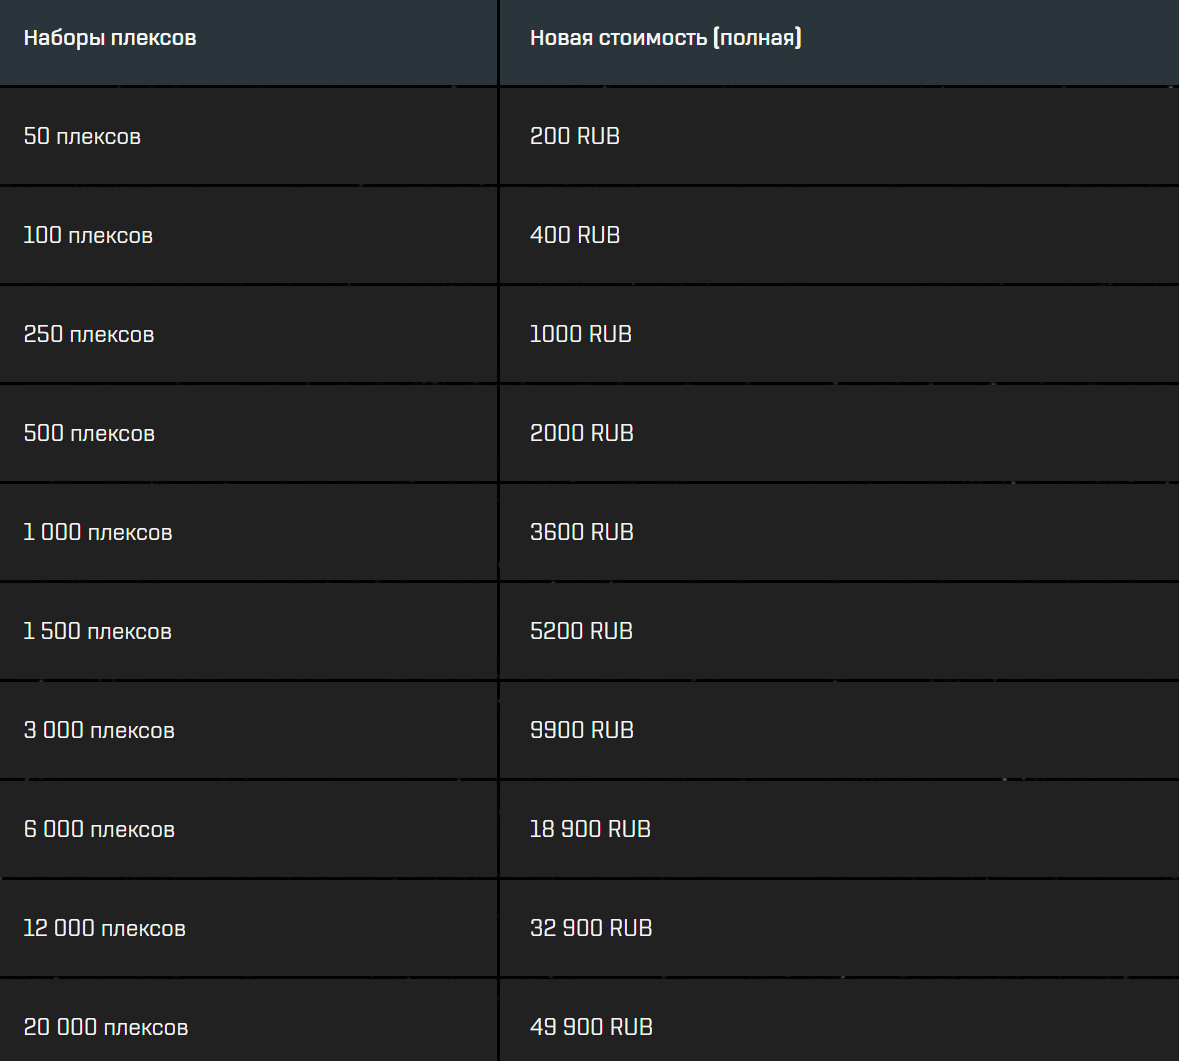Select the "100 плексов" row label
The width and height of the screenshot is (1179, 1061).
[88, 235]
